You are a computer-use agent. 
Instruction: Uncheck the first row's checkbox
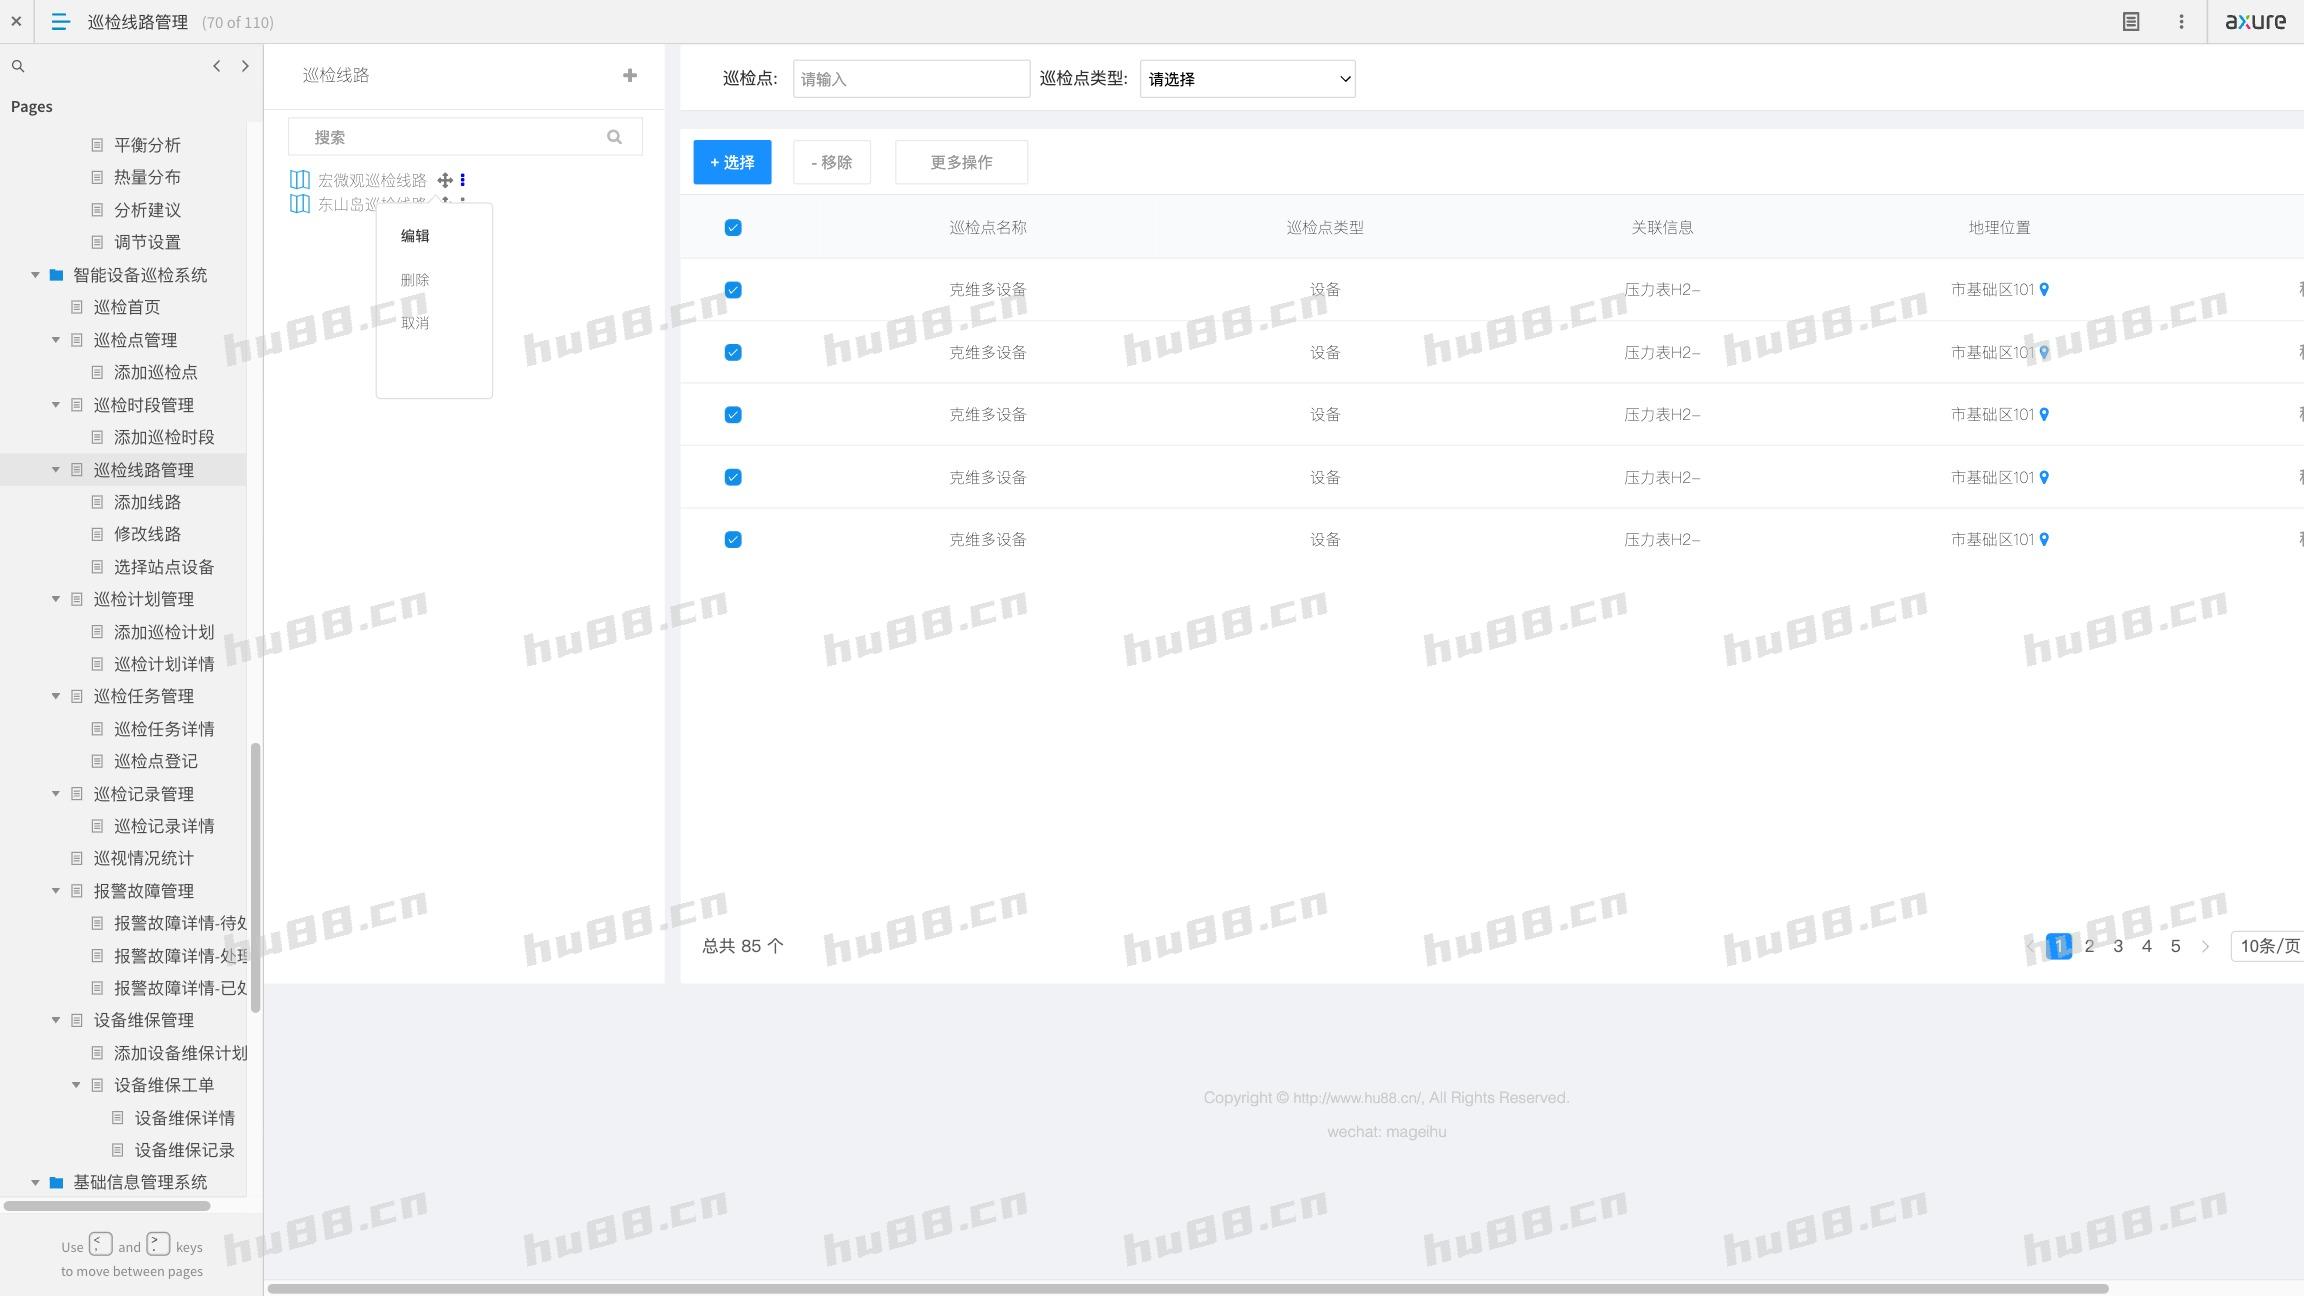[x=732, y=290]
